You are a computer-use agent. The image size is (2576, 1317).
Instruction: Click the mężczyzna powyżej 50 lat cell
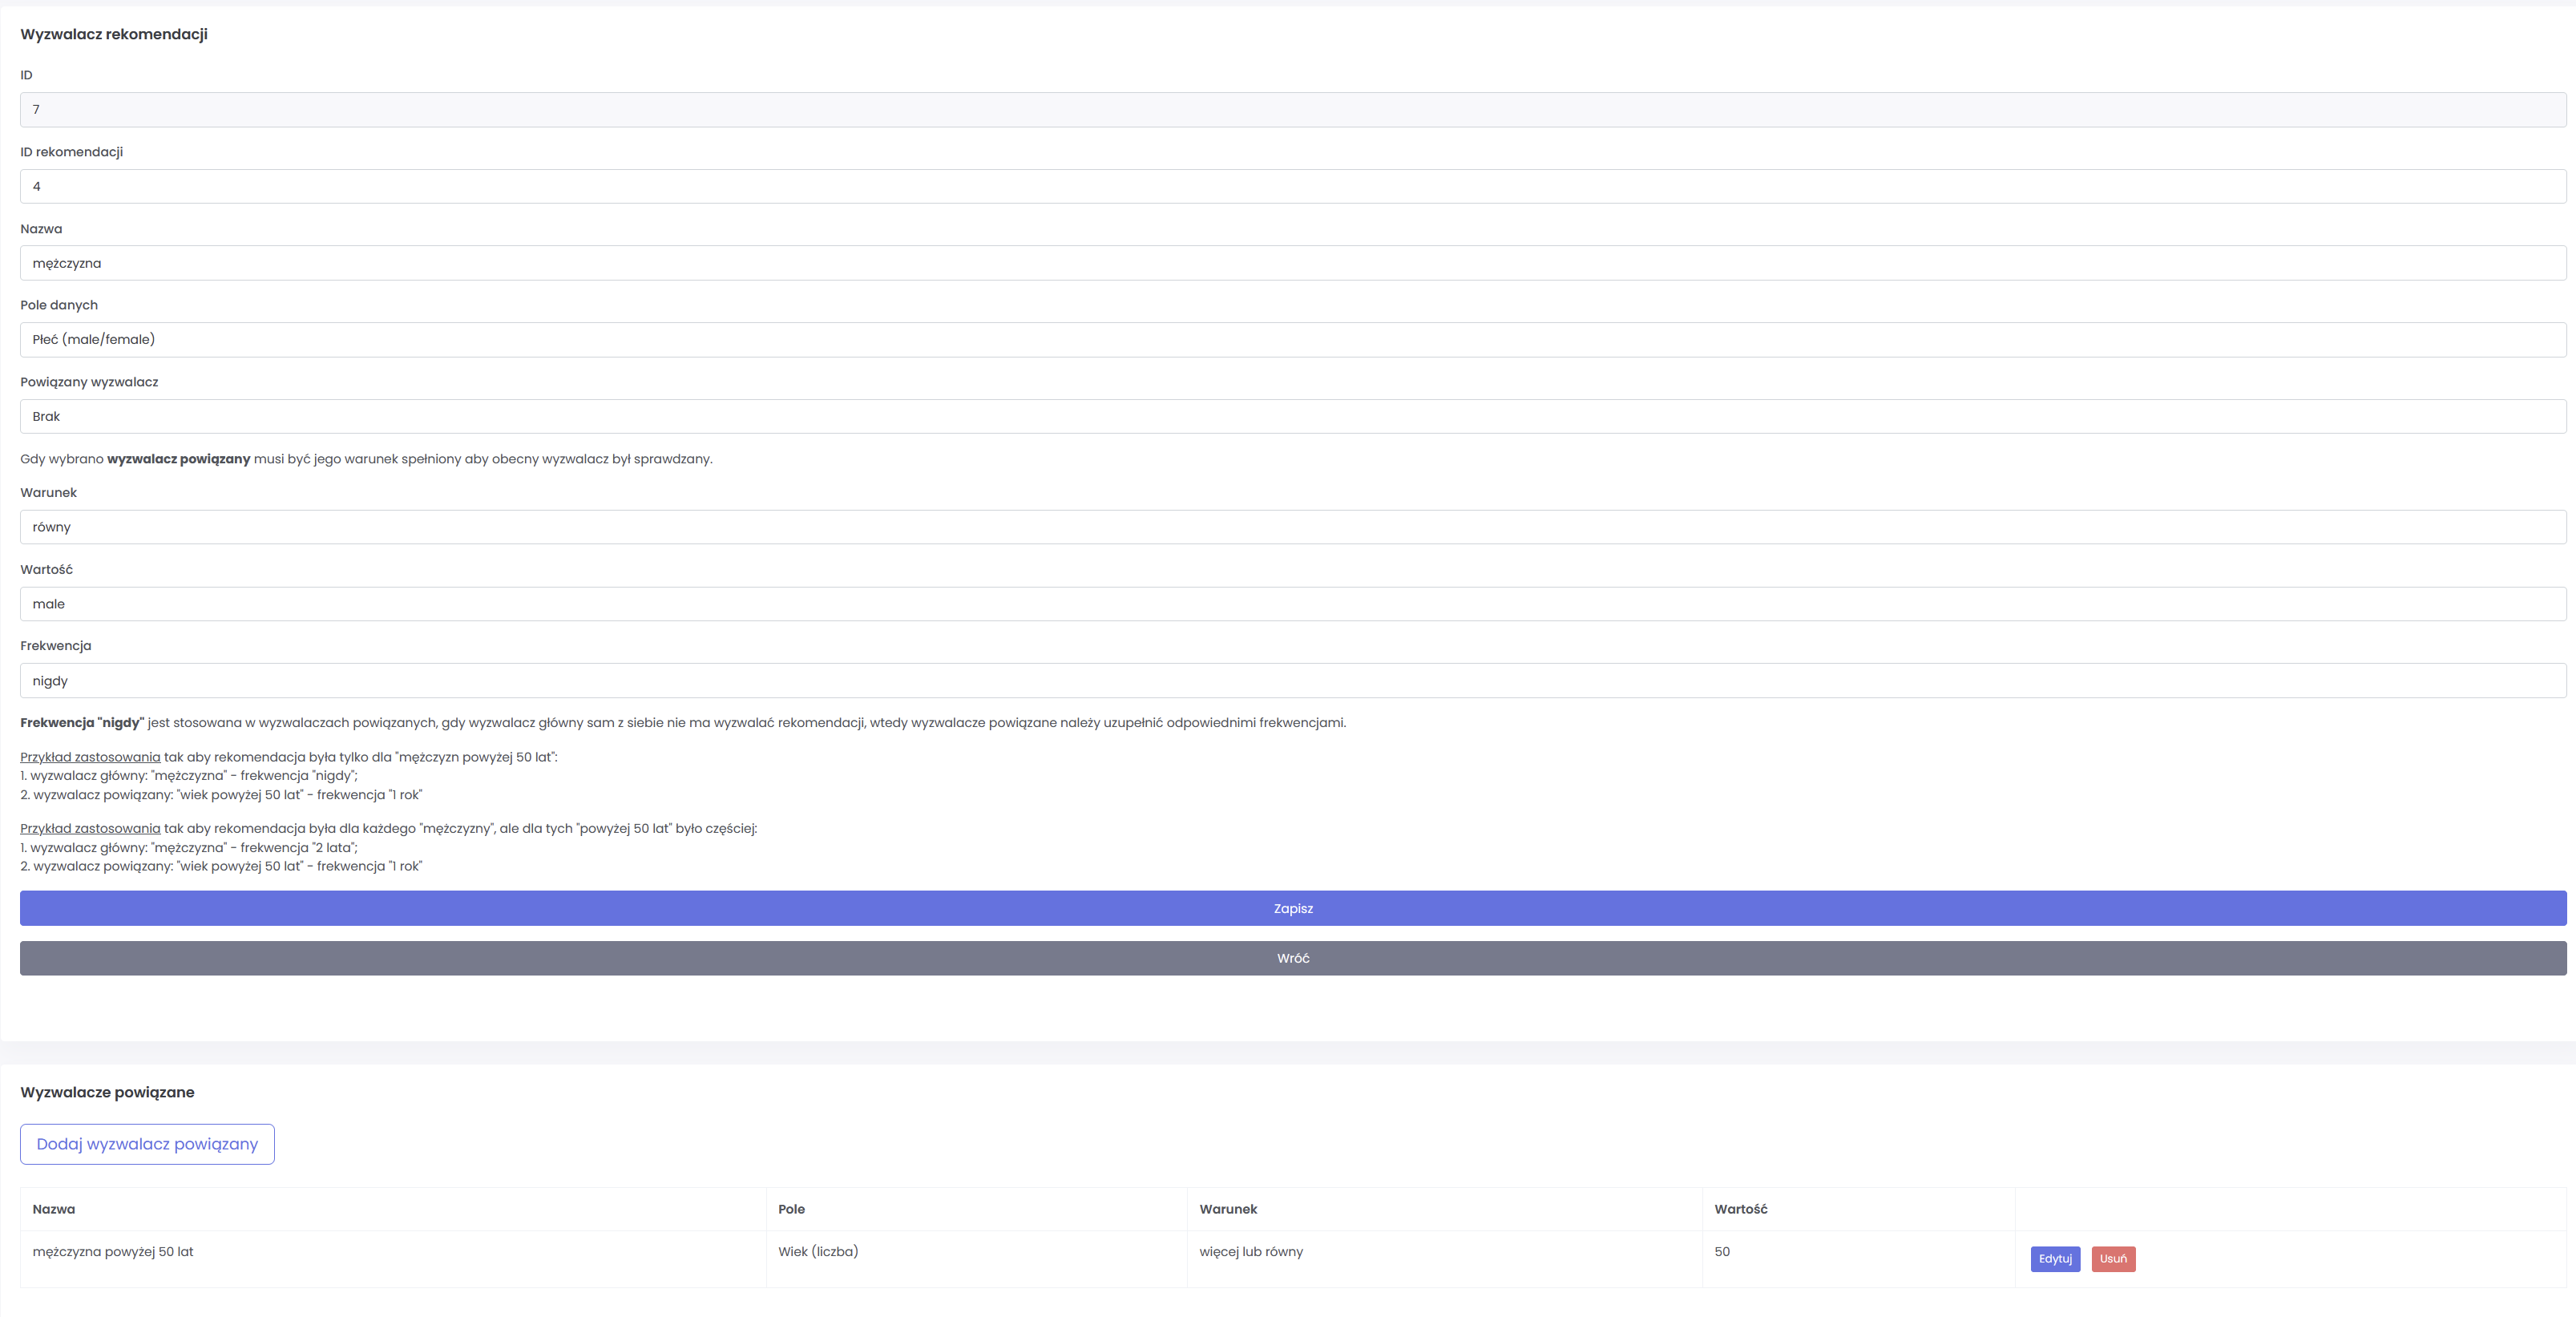(113, 1252)
